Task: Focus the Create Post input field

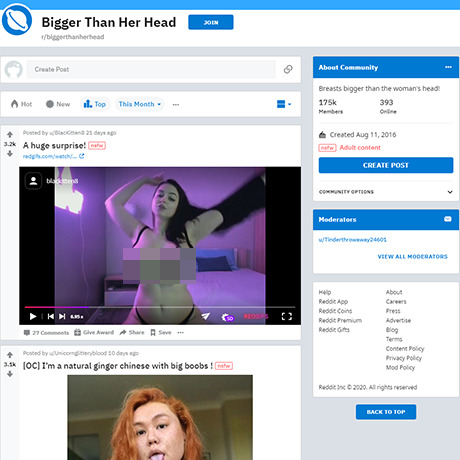Action: point(151,69)
